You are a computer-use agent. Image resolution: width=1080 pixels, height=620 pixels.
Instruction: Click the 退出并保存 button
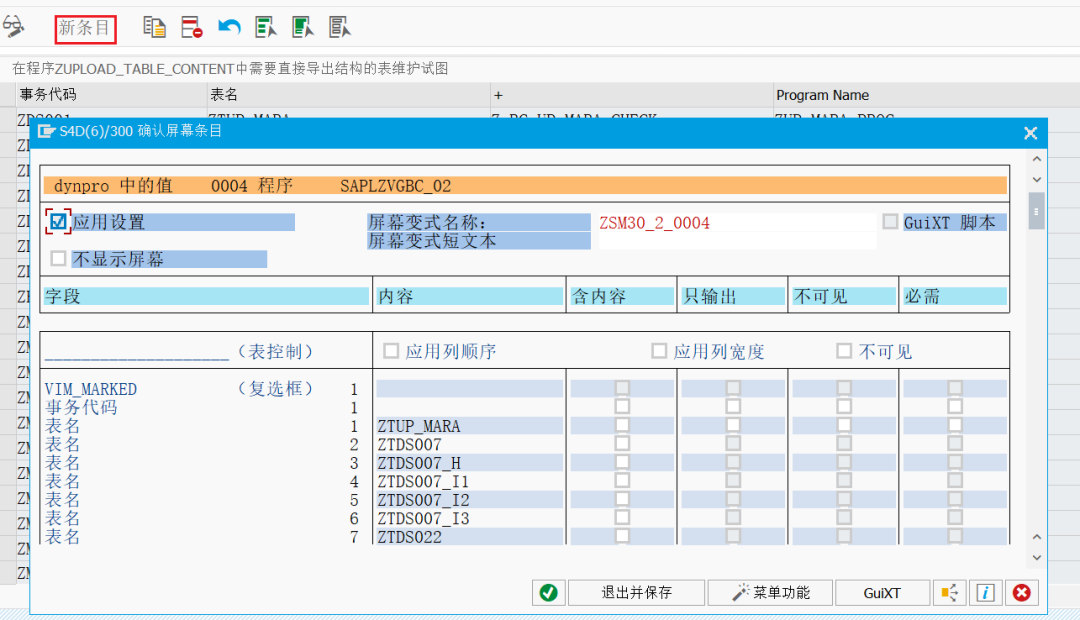(636, 592)
